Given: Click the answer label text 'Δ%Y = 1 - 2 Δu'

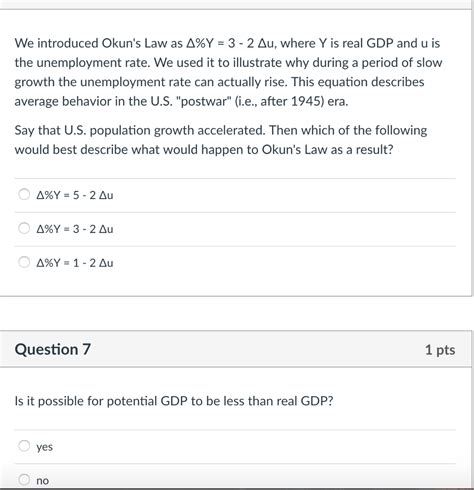Looking at the screenshot, I should click(x=75, y=263).
